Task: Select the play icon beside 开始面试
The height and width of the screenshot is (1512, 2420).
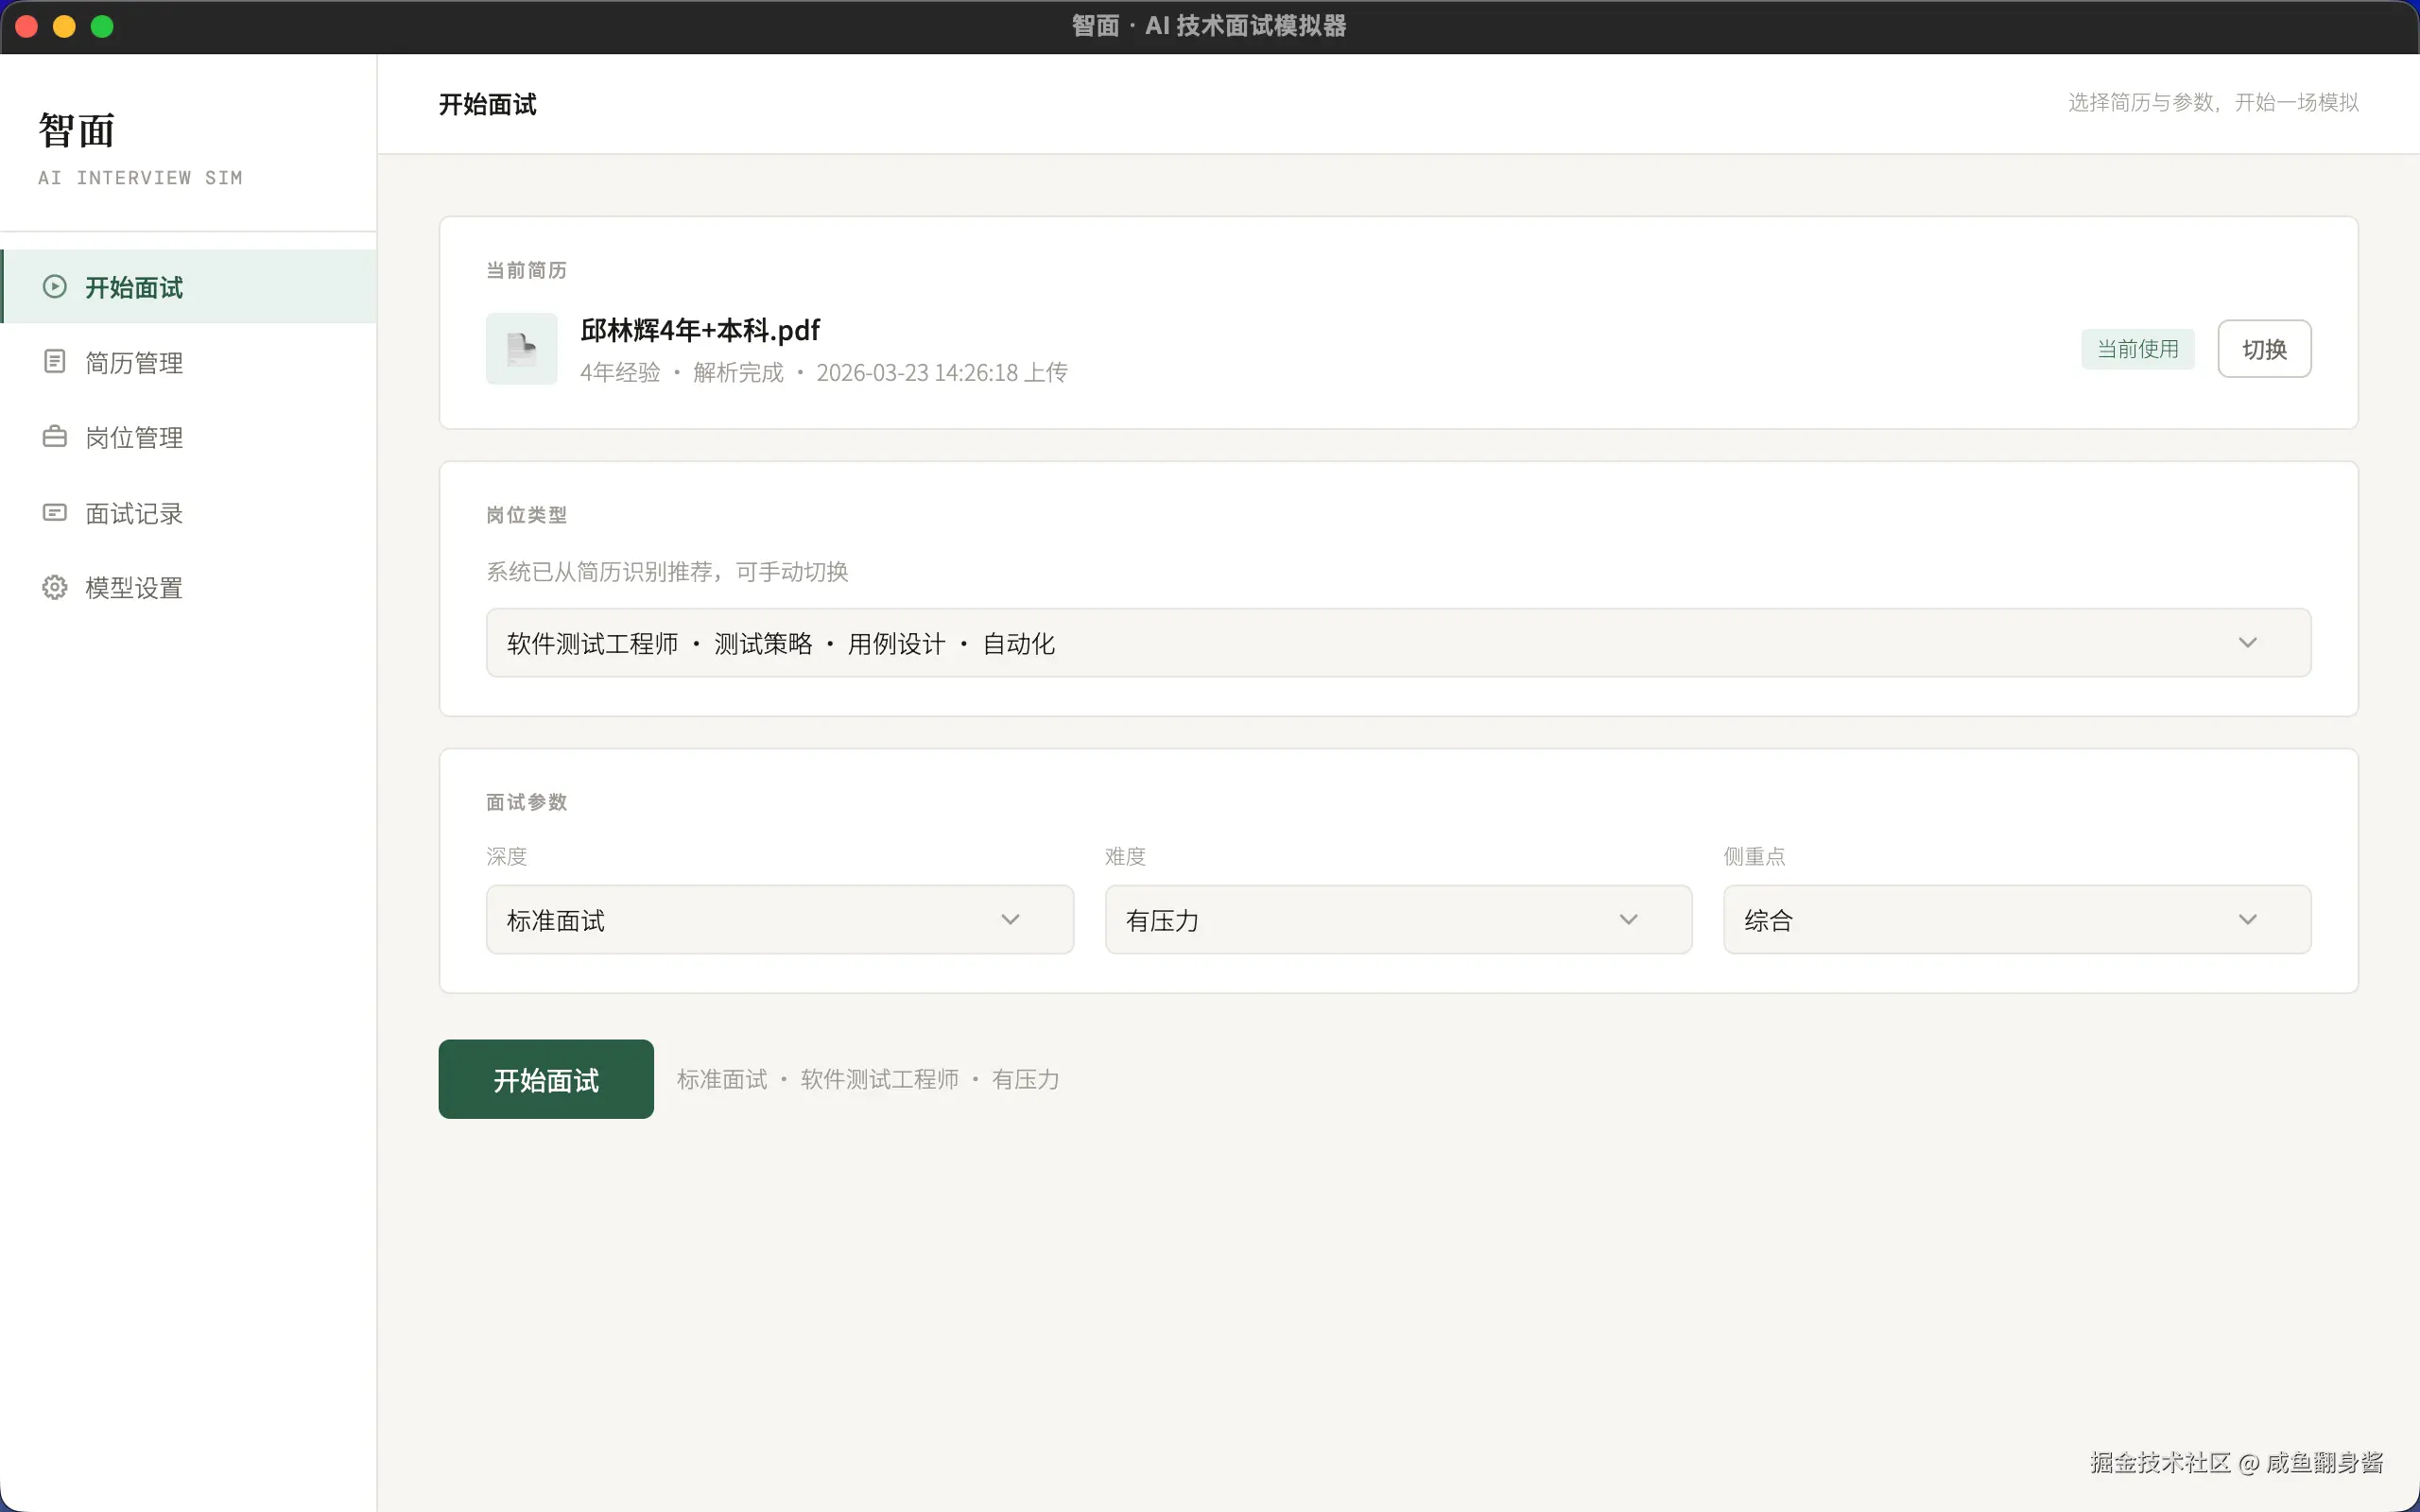Action: click(54, 287)
